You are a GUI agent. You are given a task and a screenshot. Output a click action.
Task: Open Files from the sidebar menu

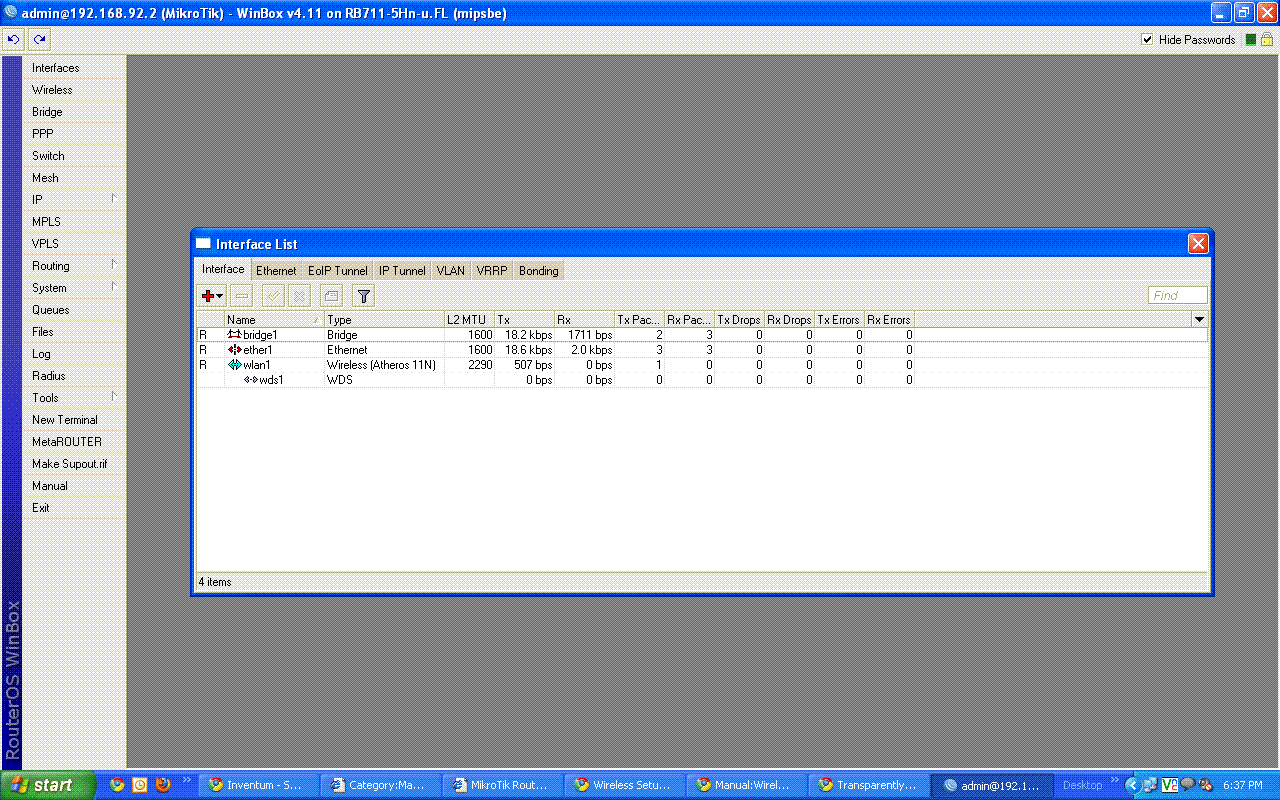[75, 332]
